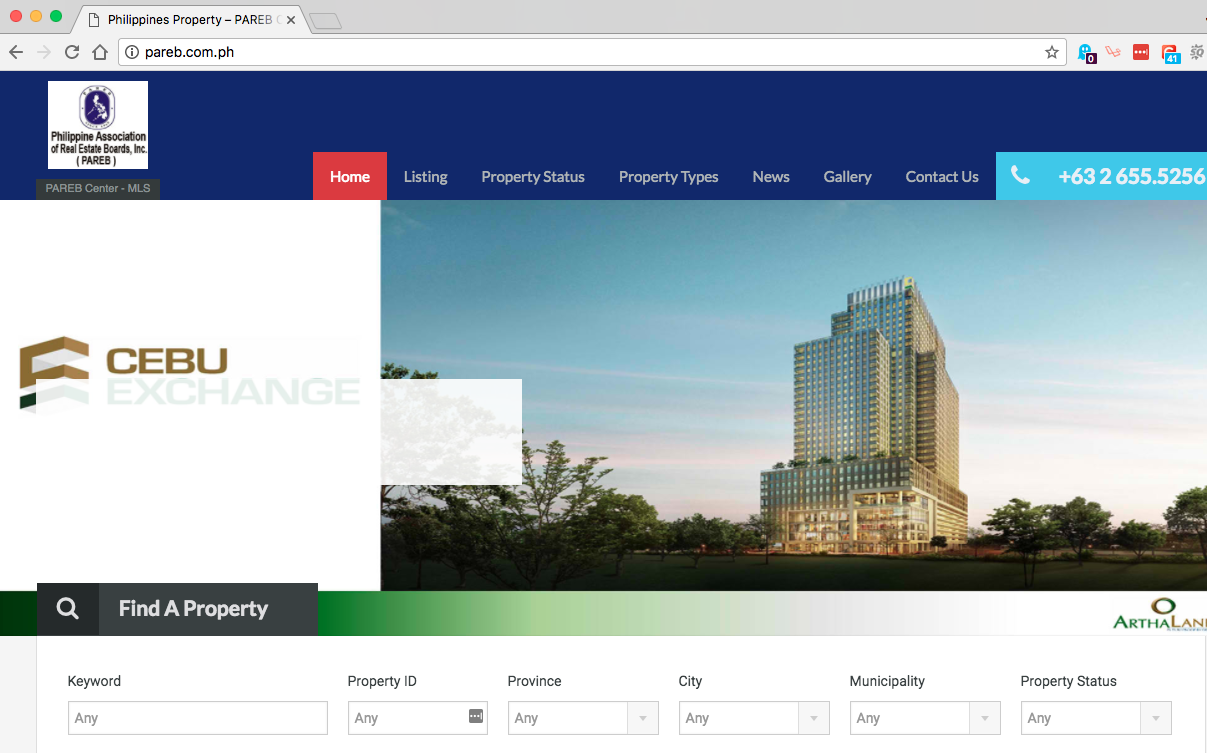The width and height of the screenshot is (1207, 753).
Task: Go back using the browser back arrow
Action: point(16,52)
